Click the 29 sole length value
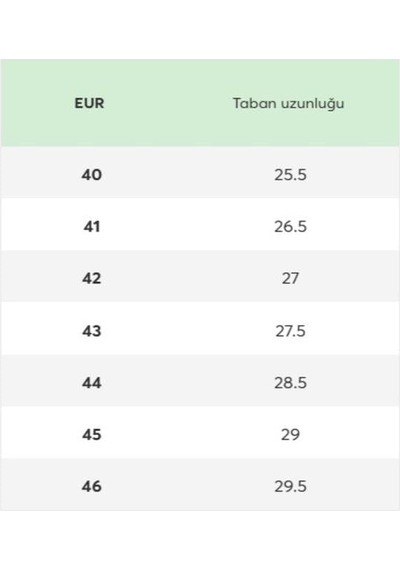 coord(290,435)
